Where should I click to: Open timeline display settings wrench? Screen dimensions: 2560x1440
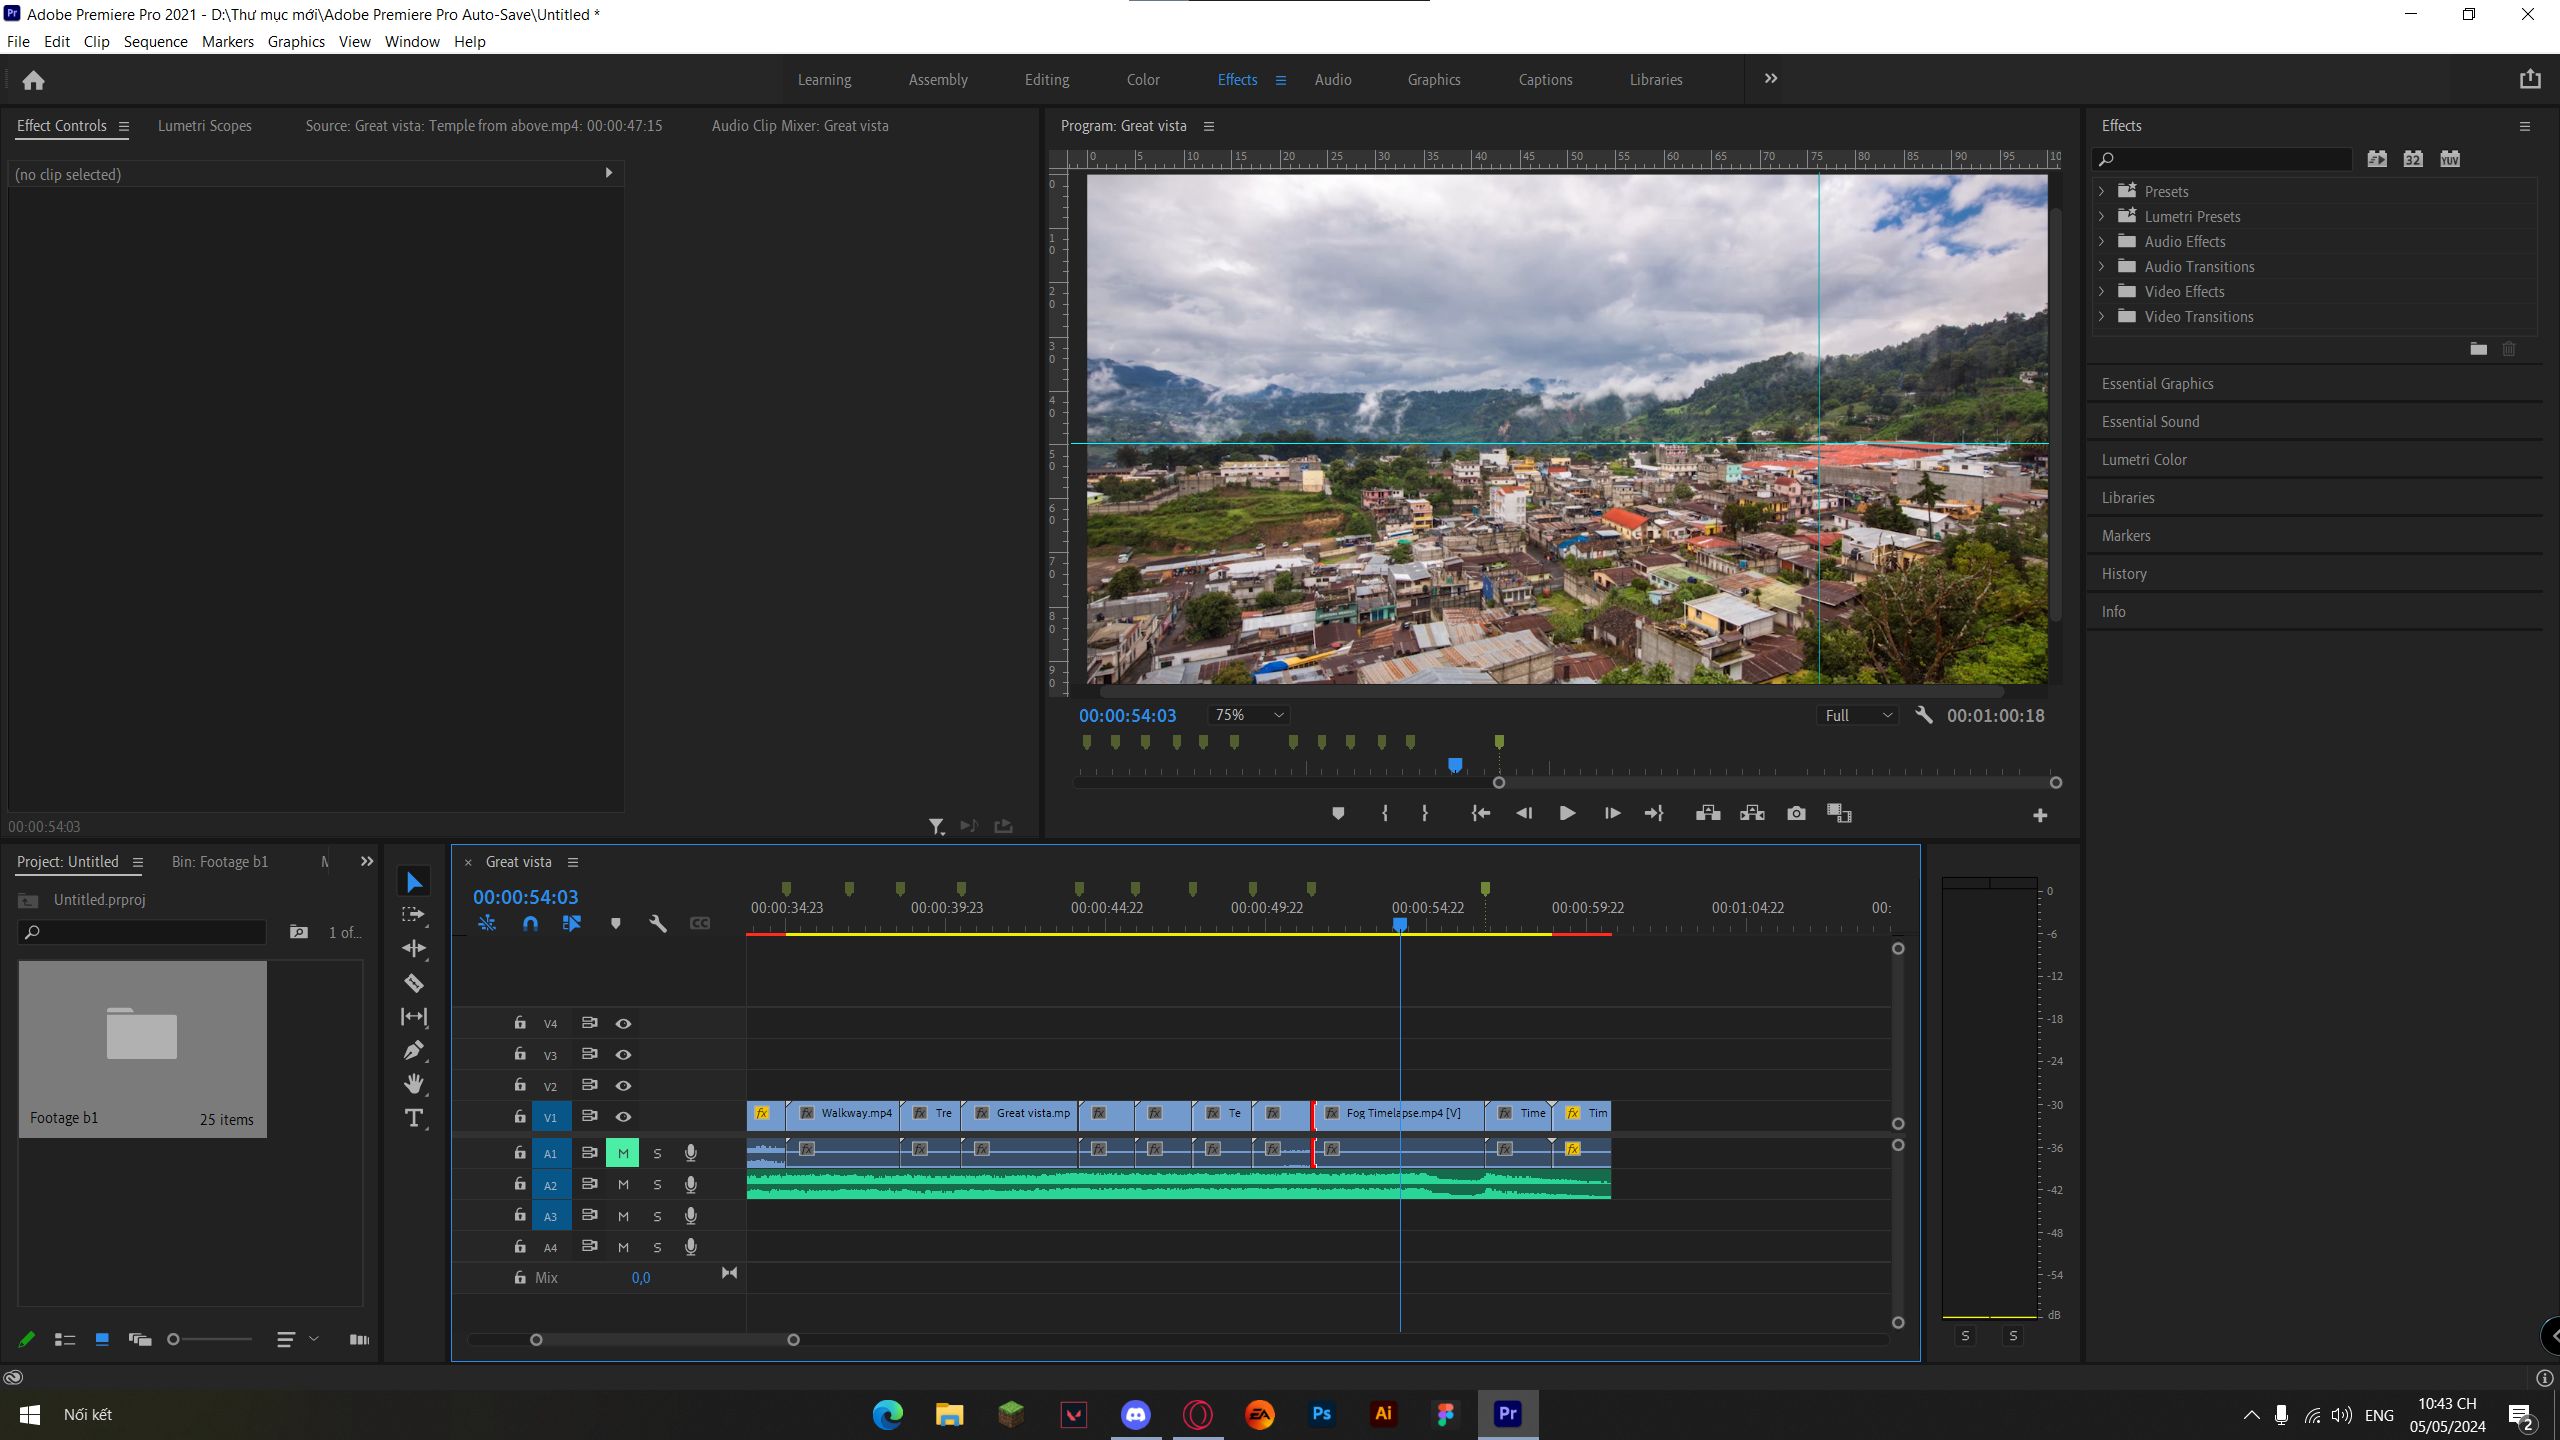click(x=657, y=924)
